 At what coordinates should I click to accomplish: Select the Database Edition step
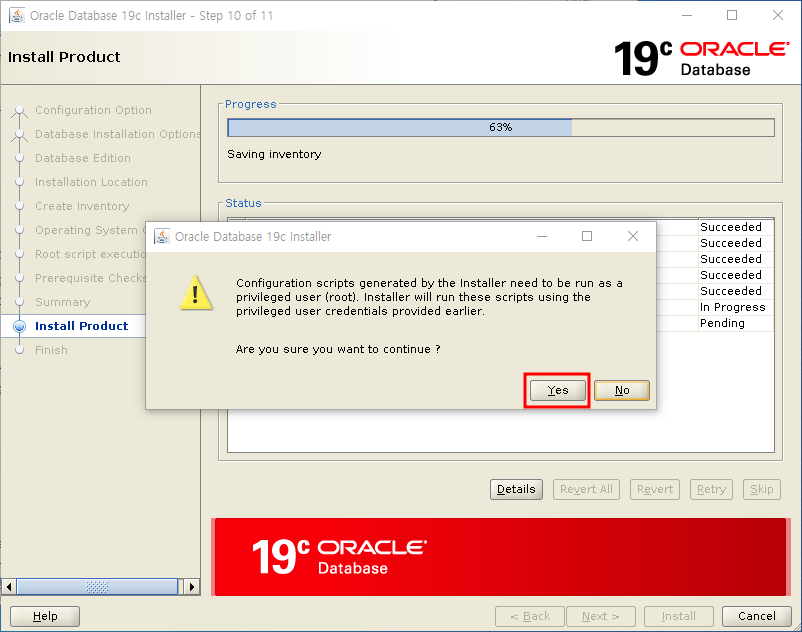click(83, 158)
